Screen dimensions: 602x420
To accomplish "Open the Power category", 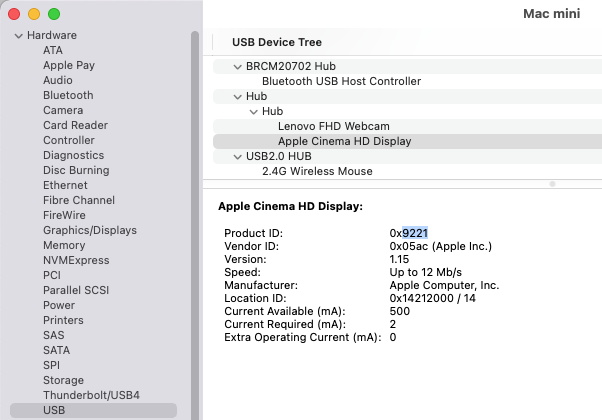I will point(59,305).
